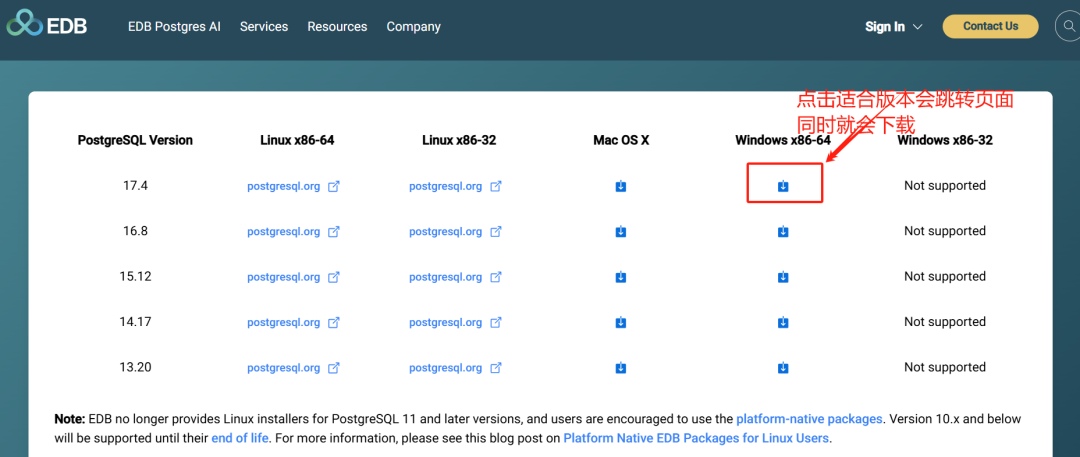Viewport: 1080px width, 457px height.
Task: Click the Windows x86-32 column header
Action: tap(945, 141)
